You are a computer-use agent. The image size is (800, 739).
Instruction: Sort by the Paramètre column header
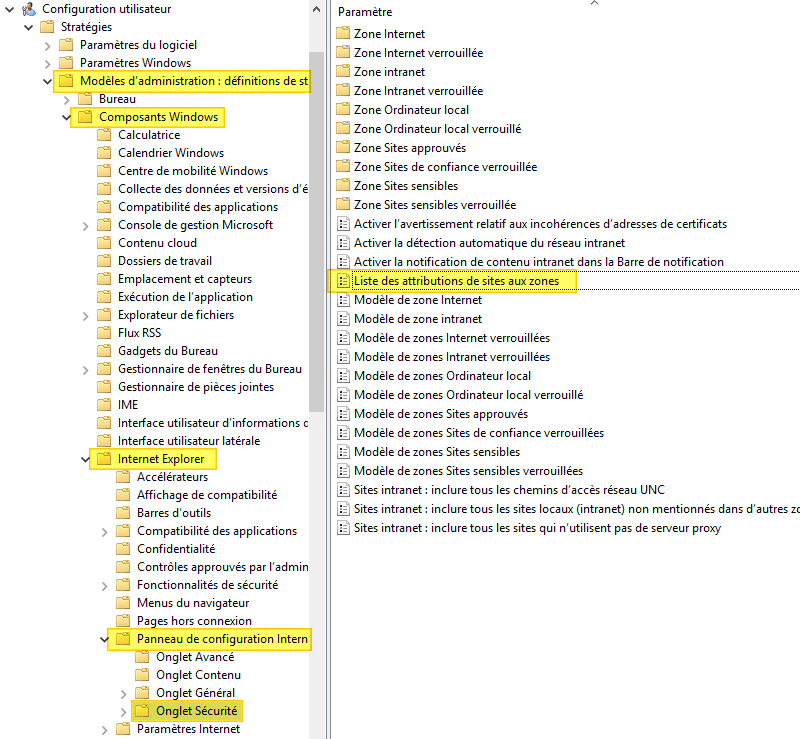365,12
